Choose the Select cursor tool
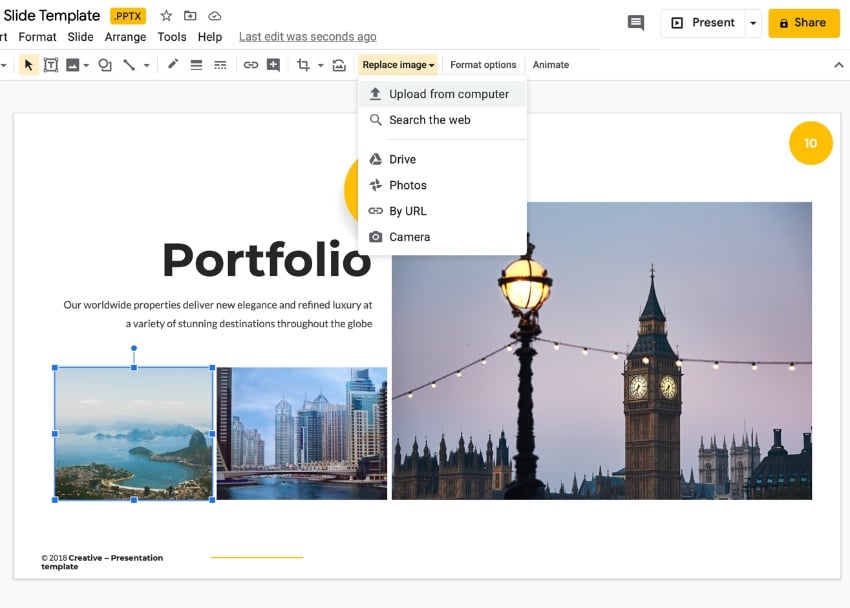This screenshot has width=850, height=608. (x=28, y=65)
